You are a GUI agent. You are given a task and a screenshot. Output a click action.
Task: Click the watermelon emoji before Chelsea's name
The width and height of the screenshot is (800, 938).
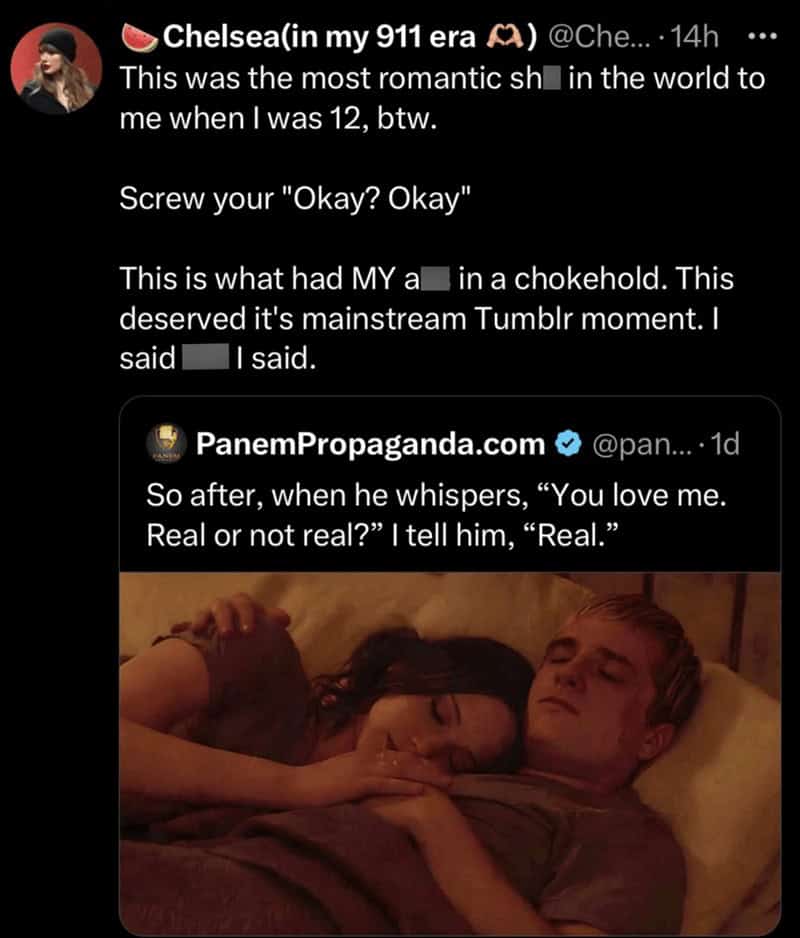click(x=138, y=38)
